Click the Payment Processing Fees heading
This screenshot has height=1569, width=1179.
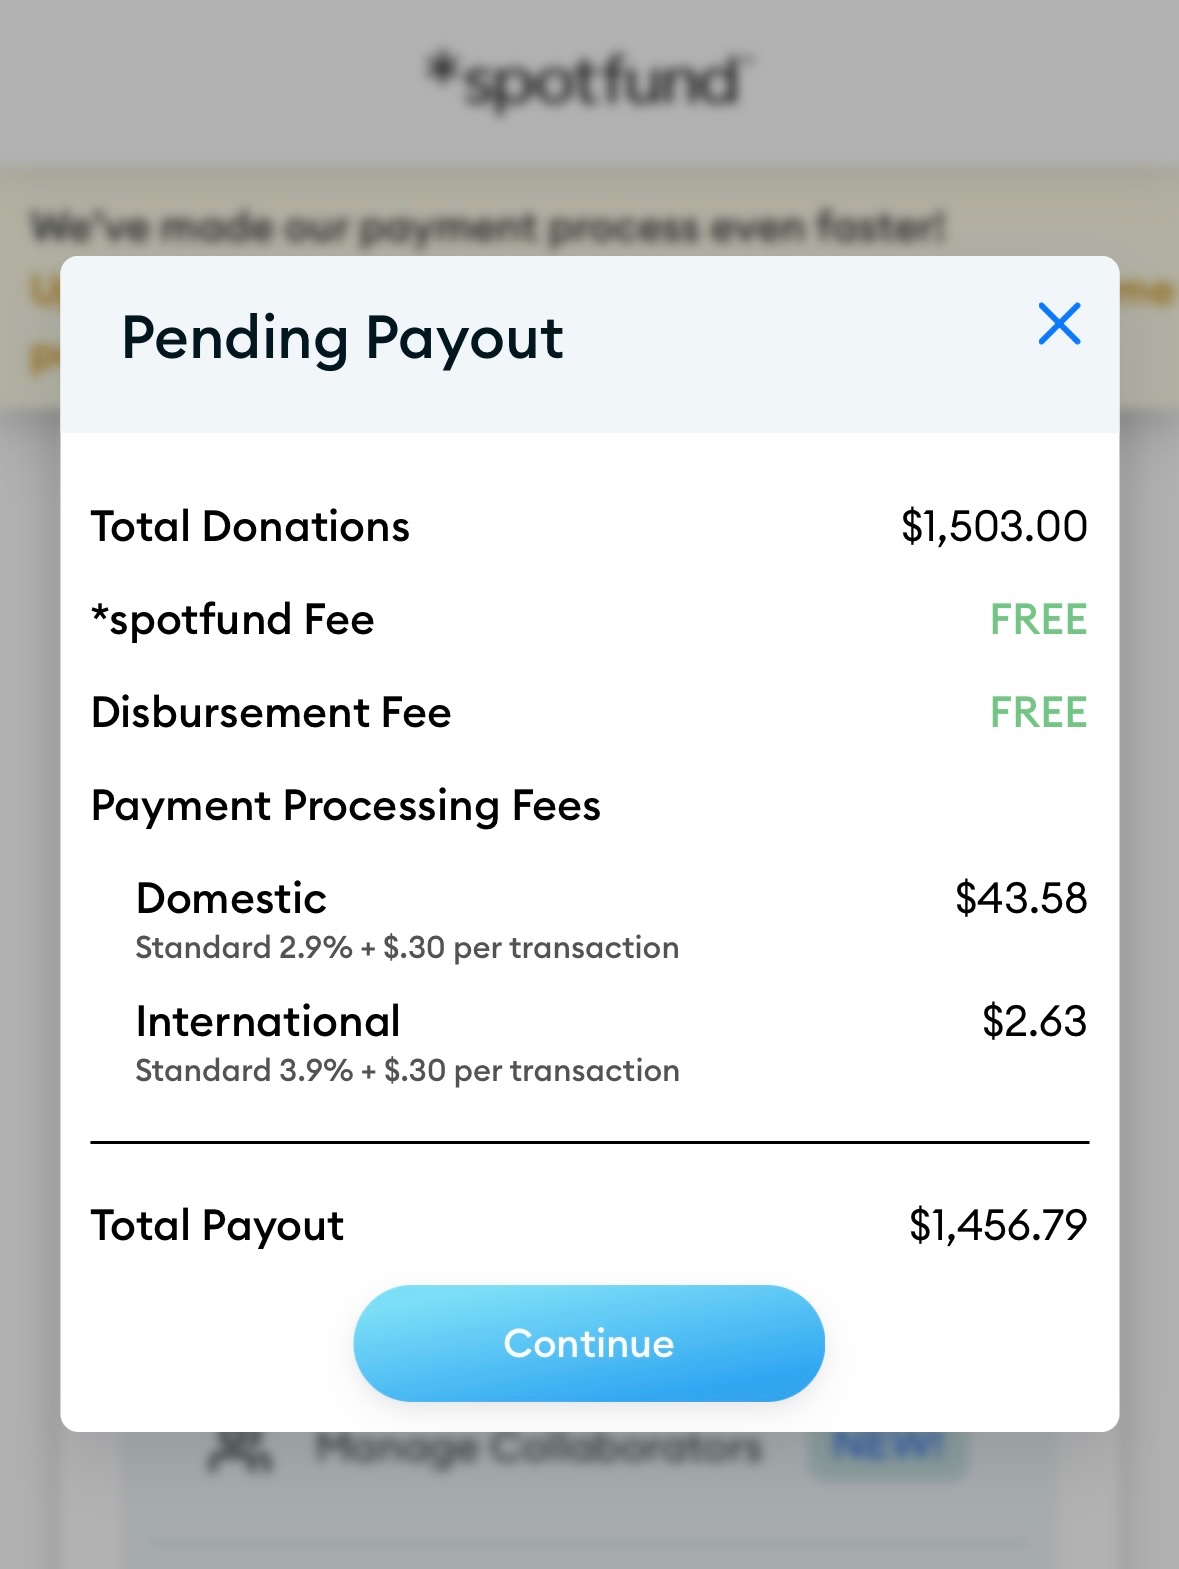(x=346, y=806)
